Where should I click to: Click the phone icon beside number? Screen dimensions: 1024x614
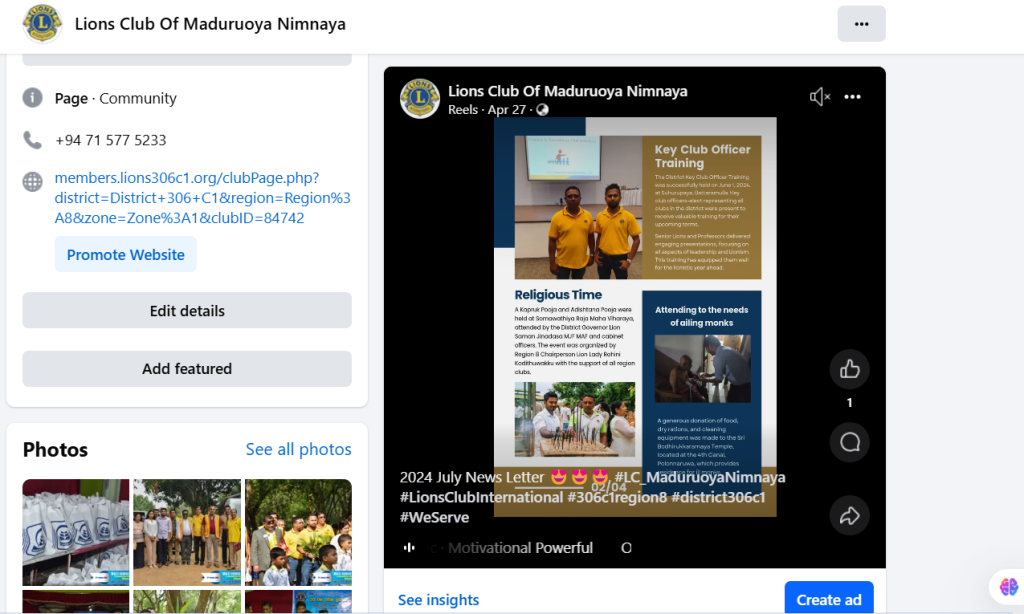point(33,140)
